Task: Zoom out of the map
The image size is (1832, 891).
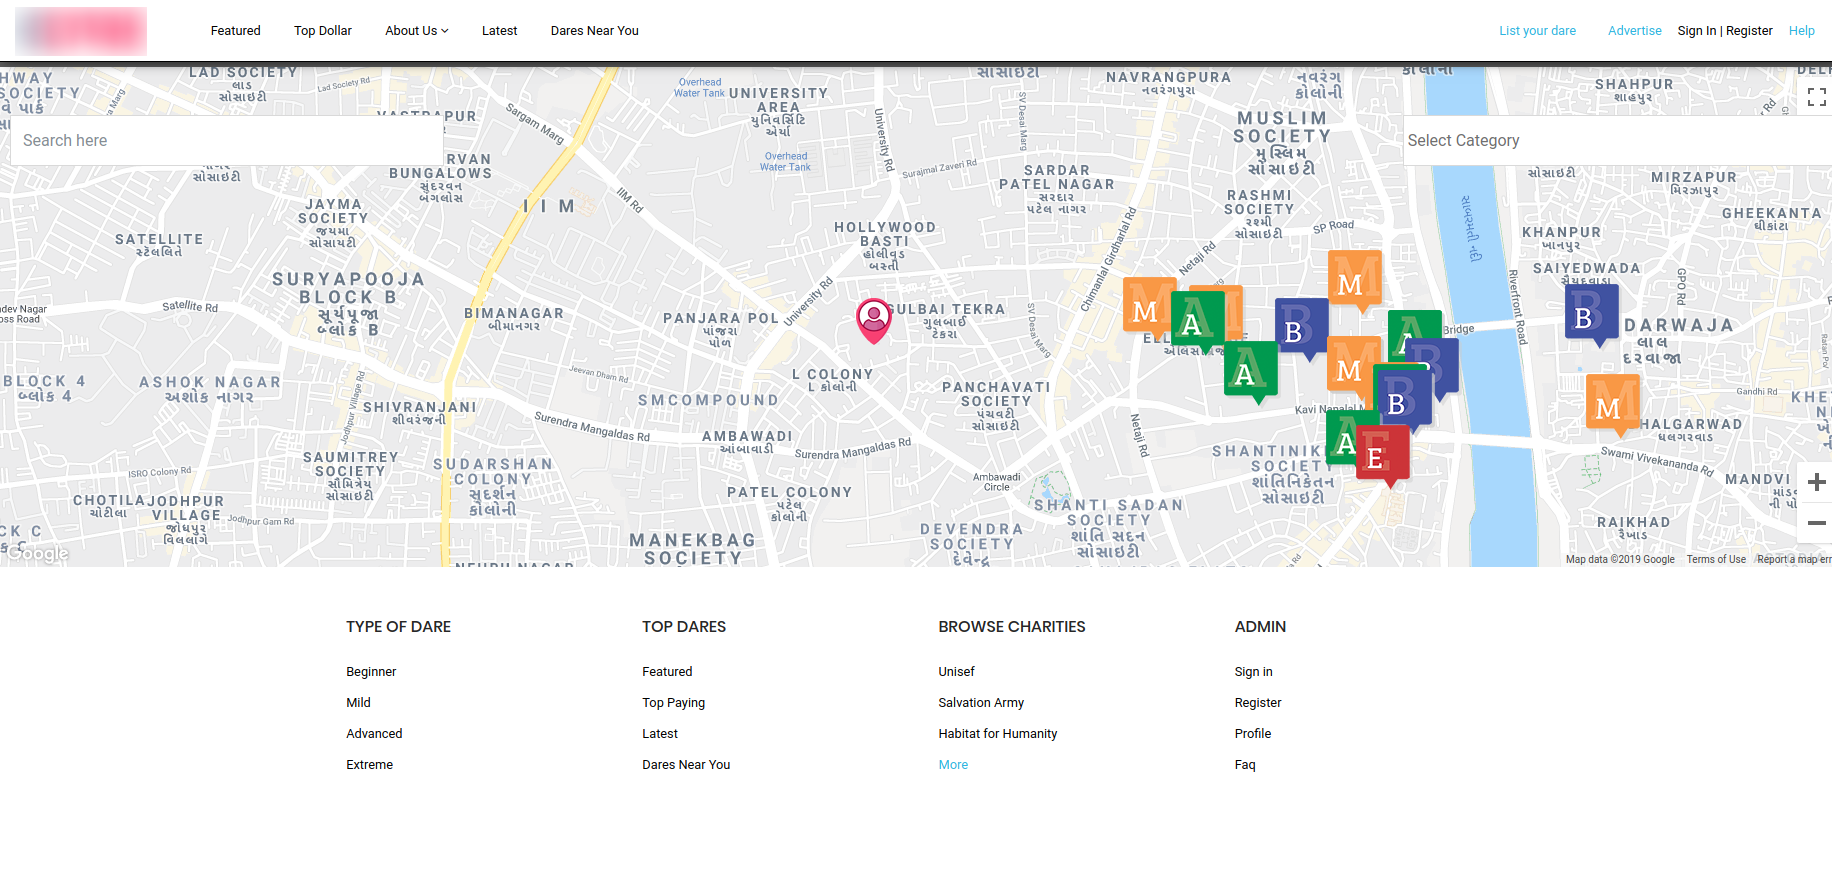Action: pos(1816,522)
